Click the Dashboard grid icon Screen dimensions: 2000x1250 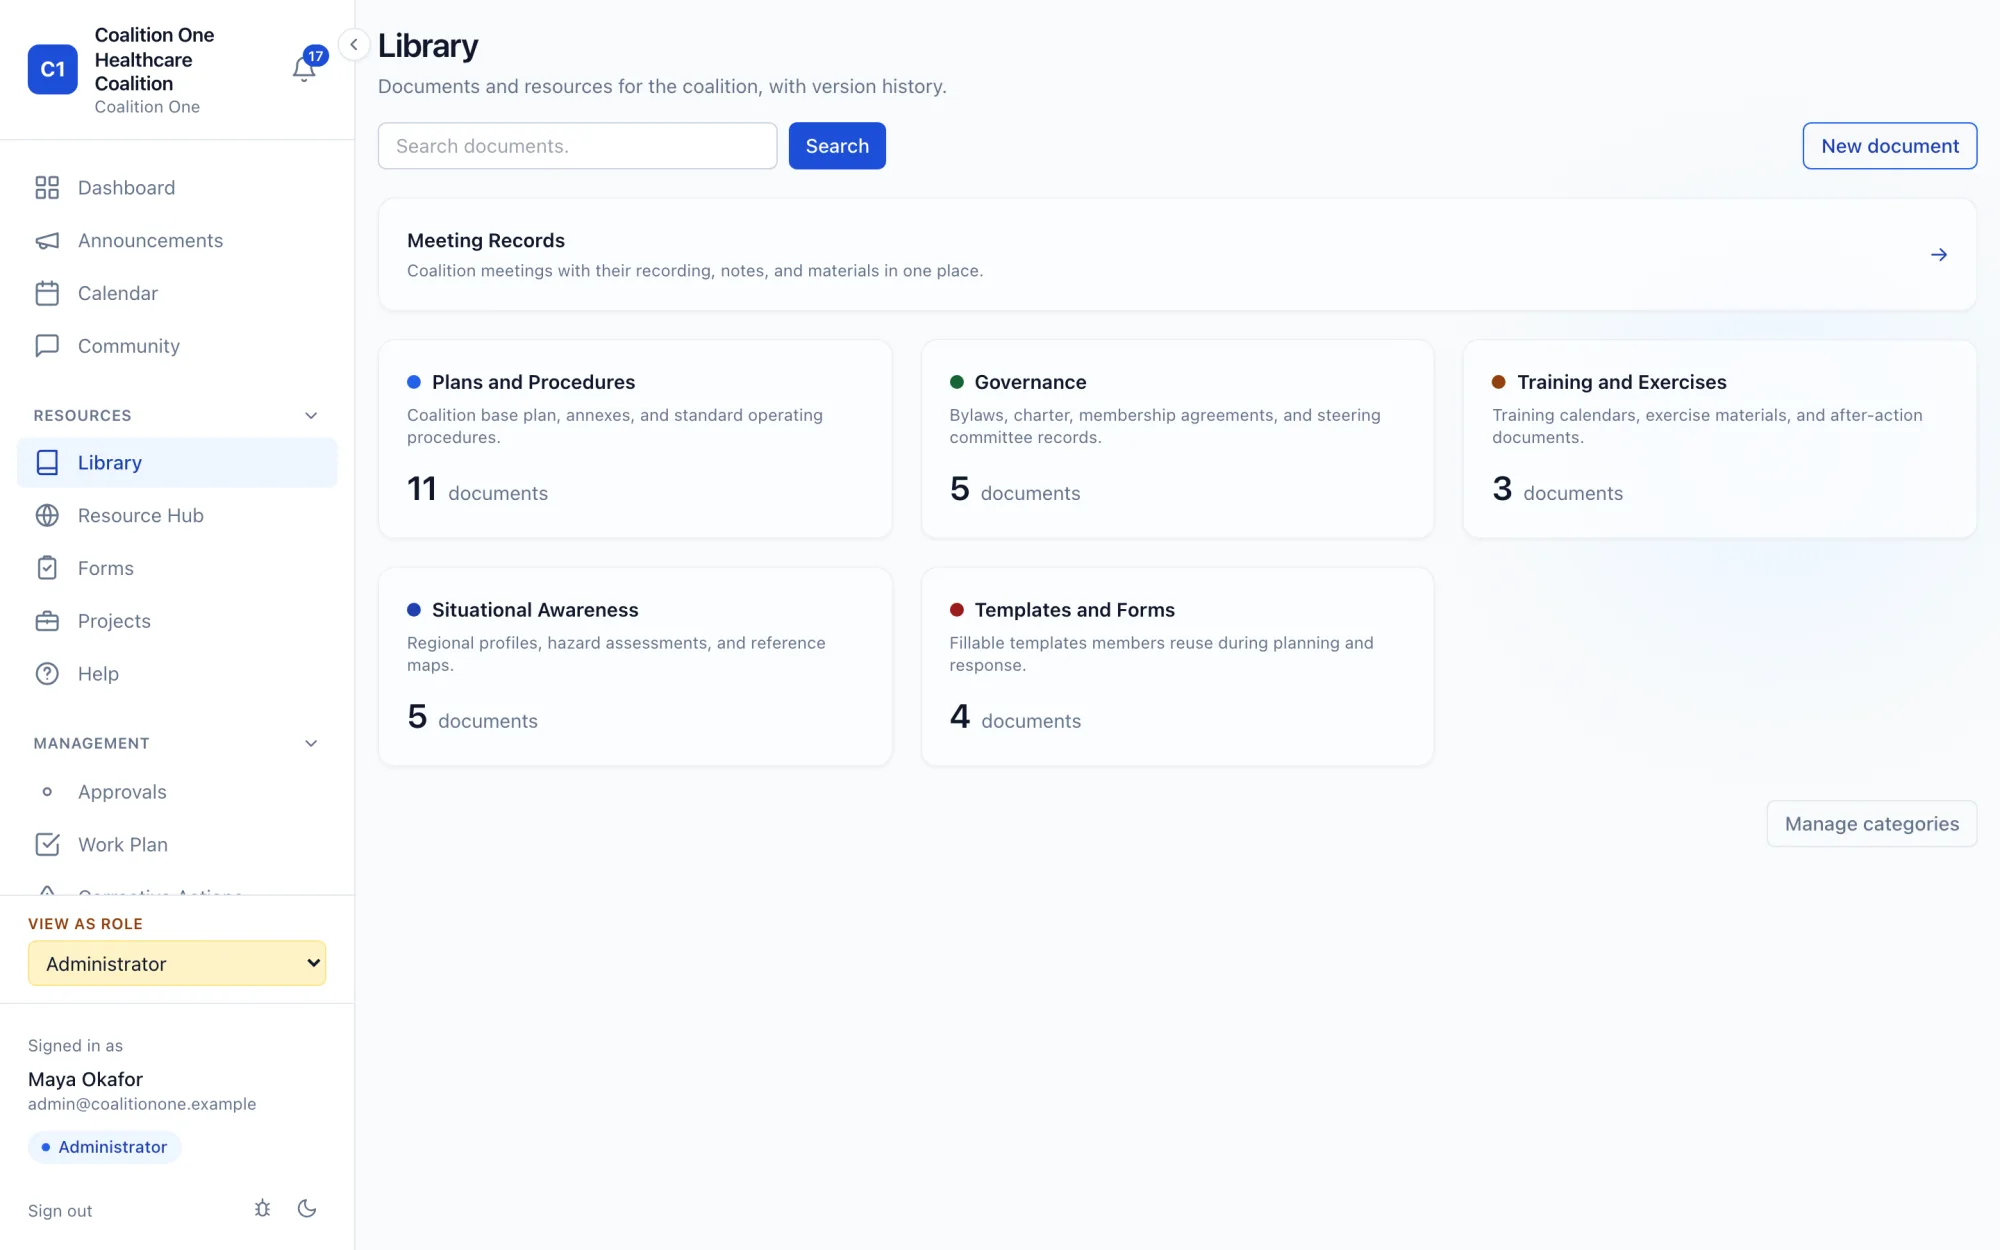(x=47, y=188)
